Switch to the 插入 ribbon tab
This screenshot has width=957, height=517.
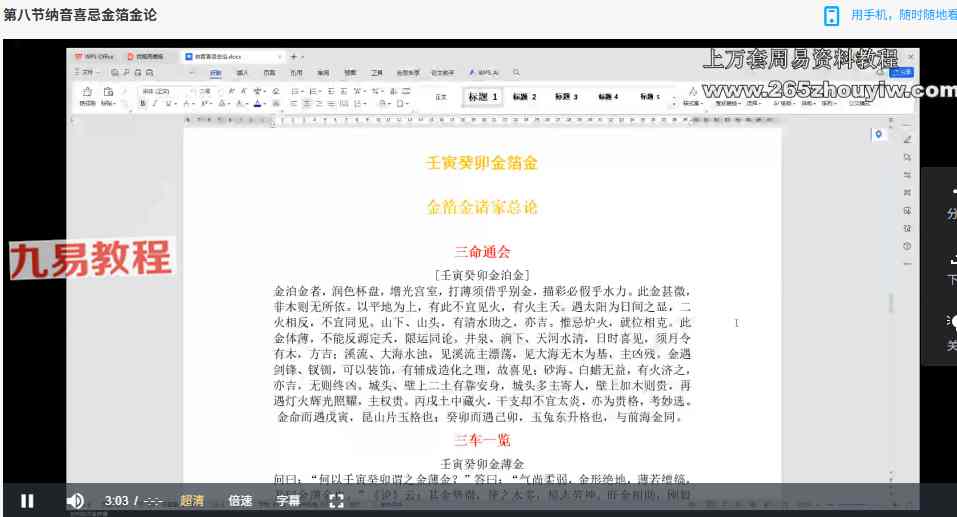pyautogui.click(x=242, y=73)
